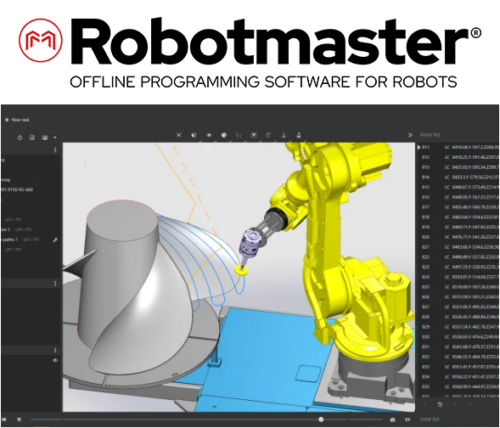Image resolution: width=500 pixels, height=428 pixels.
Task: Click the robot tool tip yellow marker
Action: [x=241, y=270]
